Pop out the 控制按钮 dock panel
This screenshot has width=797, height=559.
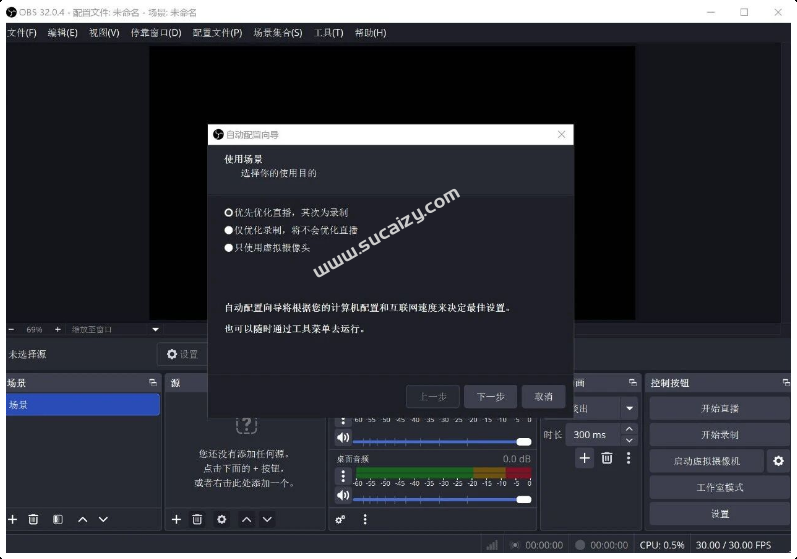(786, 383)
